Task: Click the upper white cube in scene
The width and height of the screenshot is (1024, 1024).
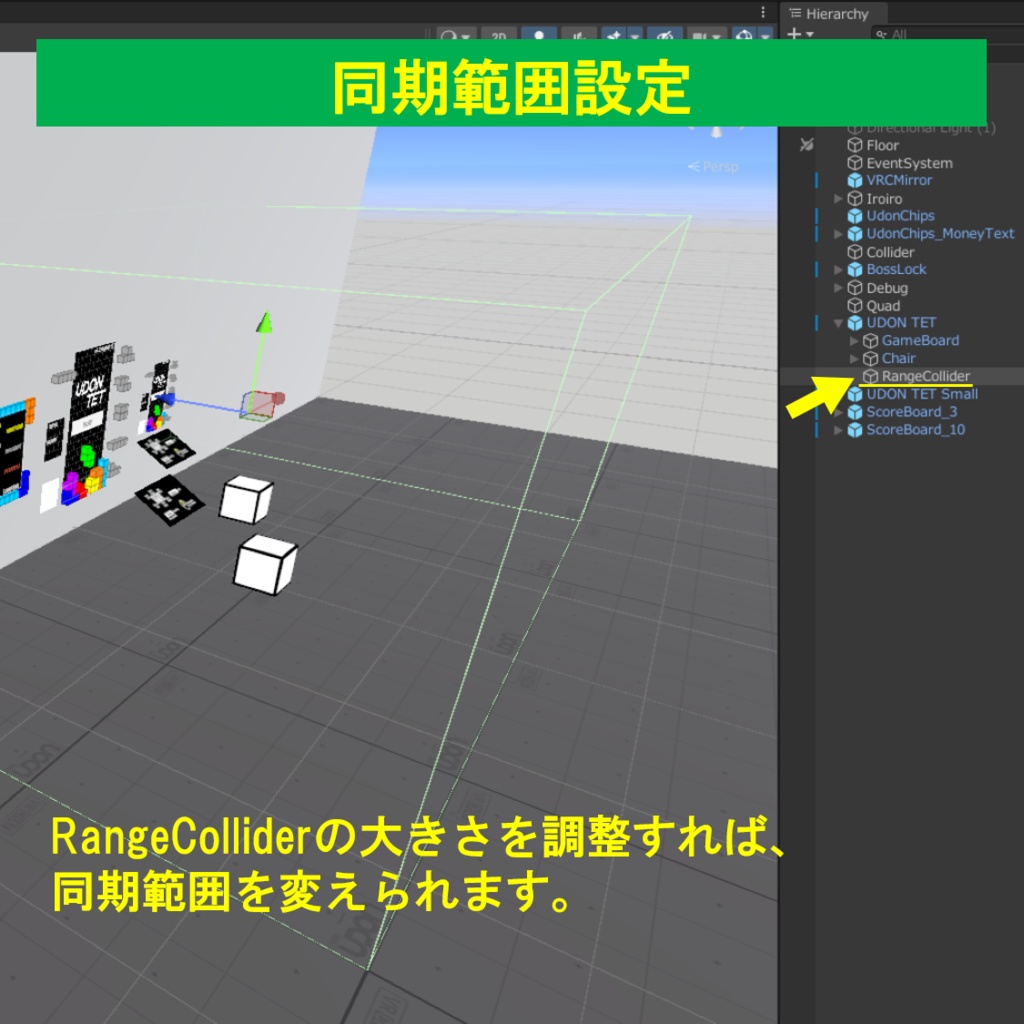Action: tap(246, 500)
